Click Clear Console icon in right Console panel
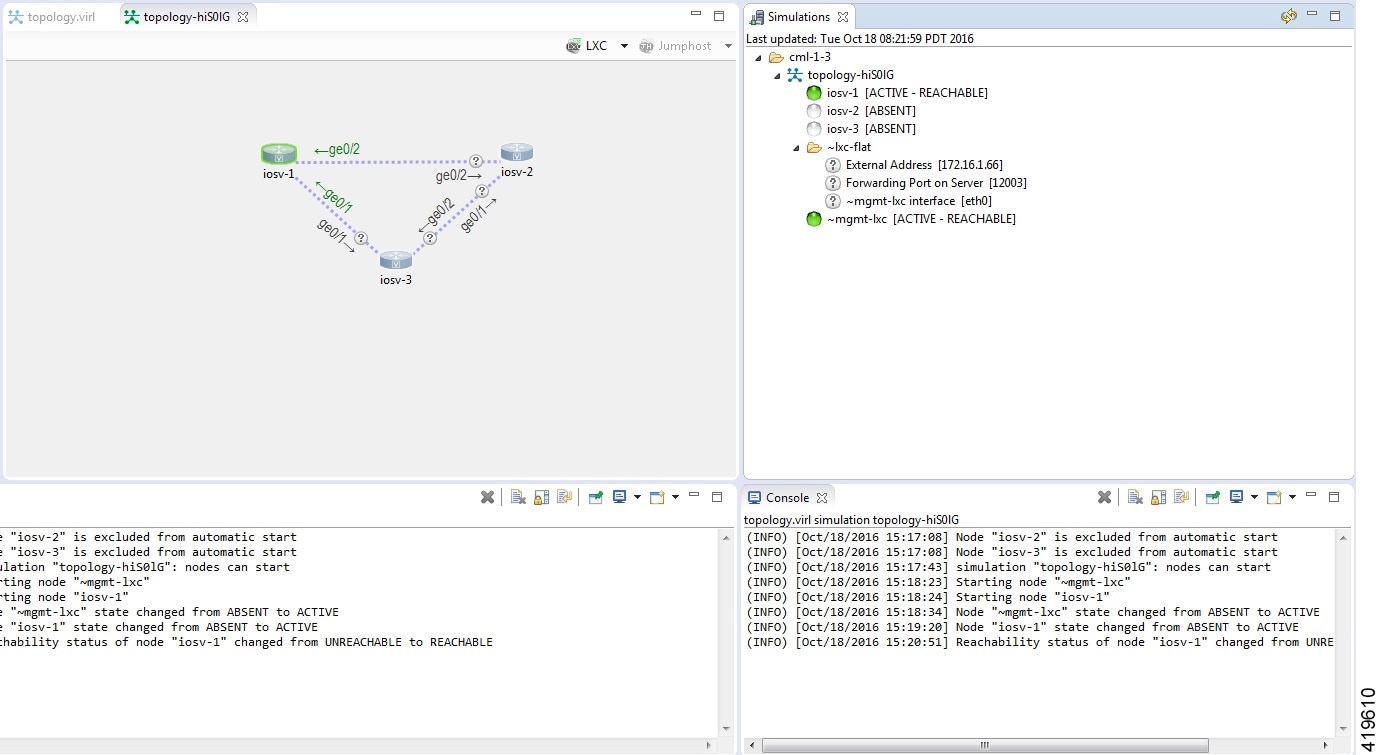Screen dimensions: 1379x755 click(1135, 497)
